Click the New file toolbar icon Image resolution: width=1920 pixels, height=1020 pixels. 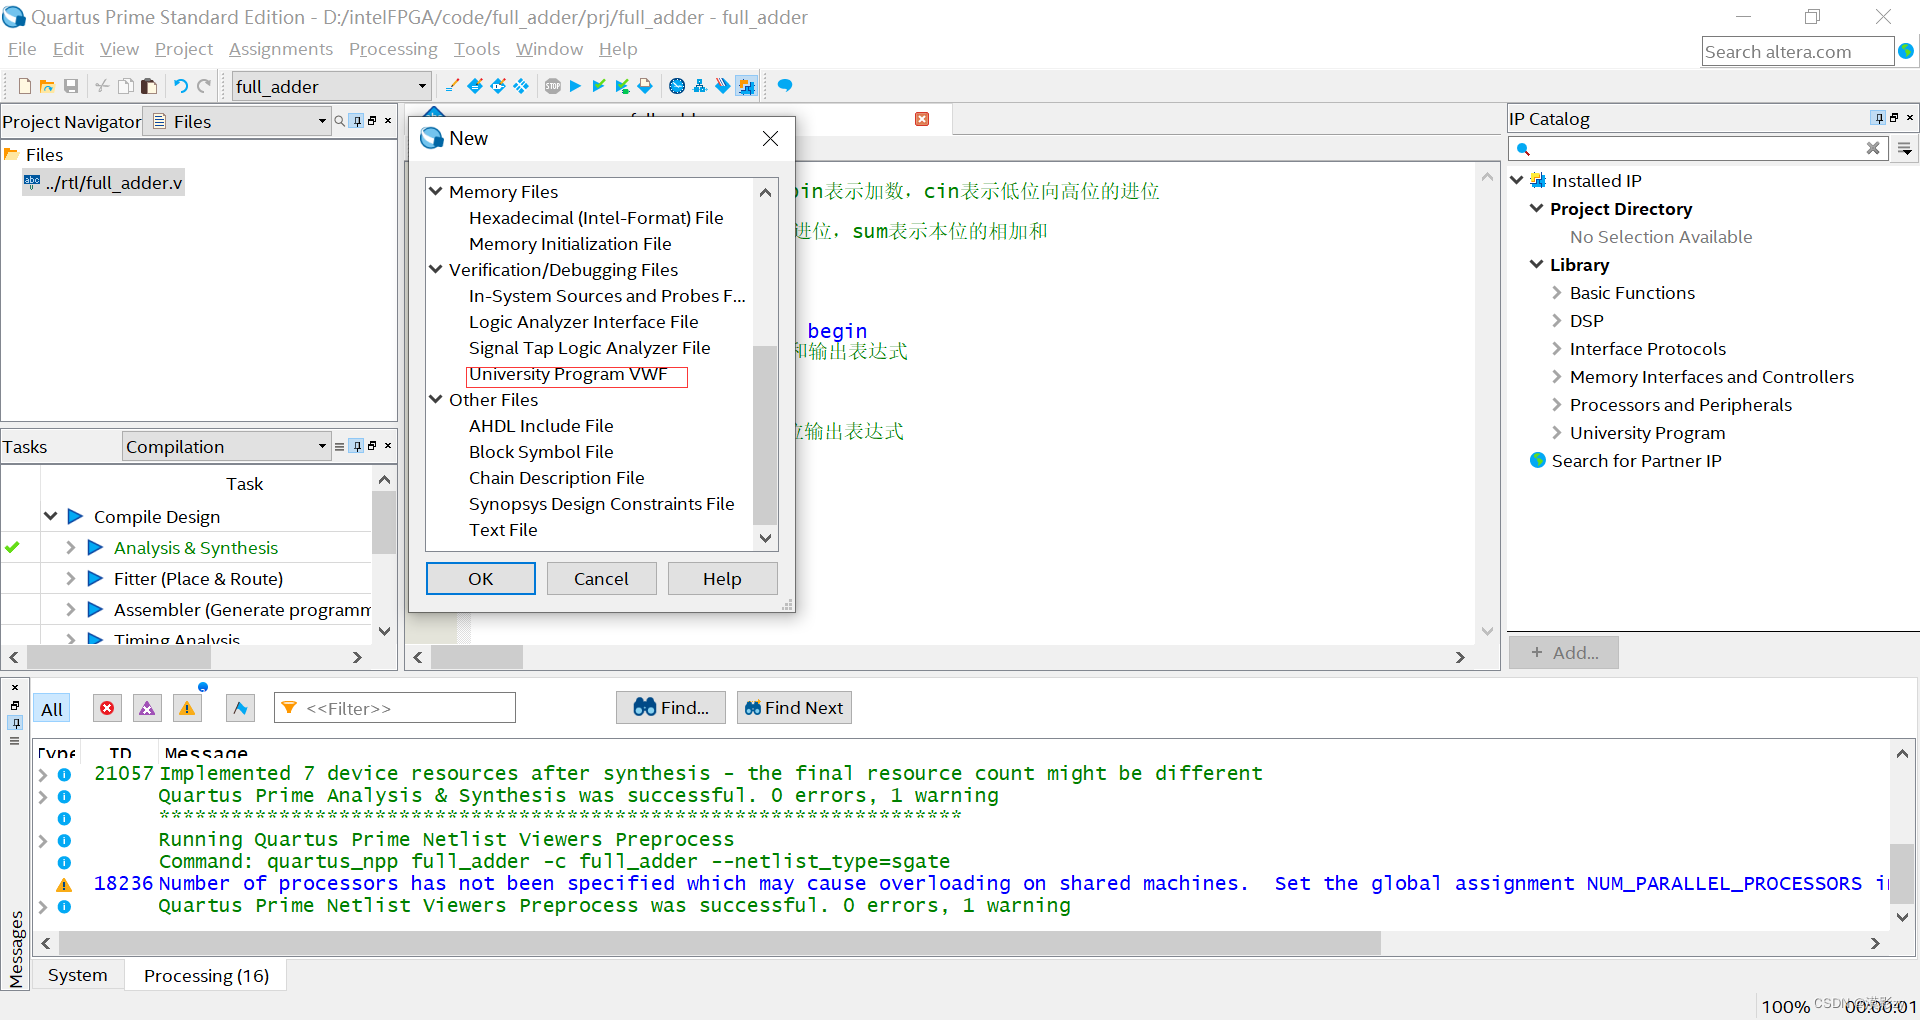(25, 86)
